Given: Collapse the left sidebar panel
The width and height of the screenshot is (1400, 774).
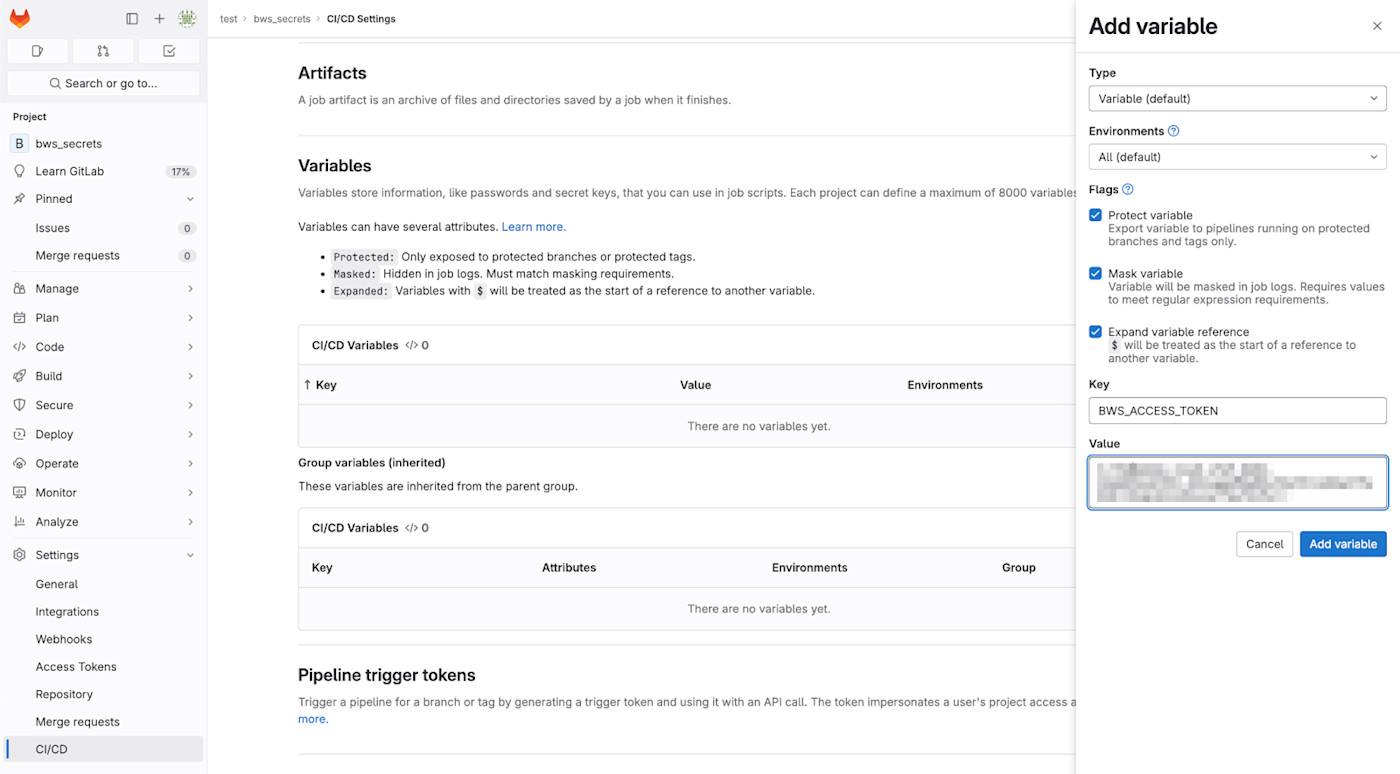Looking at the screenshot, I should pyautogui.click(x=131, y=18).
